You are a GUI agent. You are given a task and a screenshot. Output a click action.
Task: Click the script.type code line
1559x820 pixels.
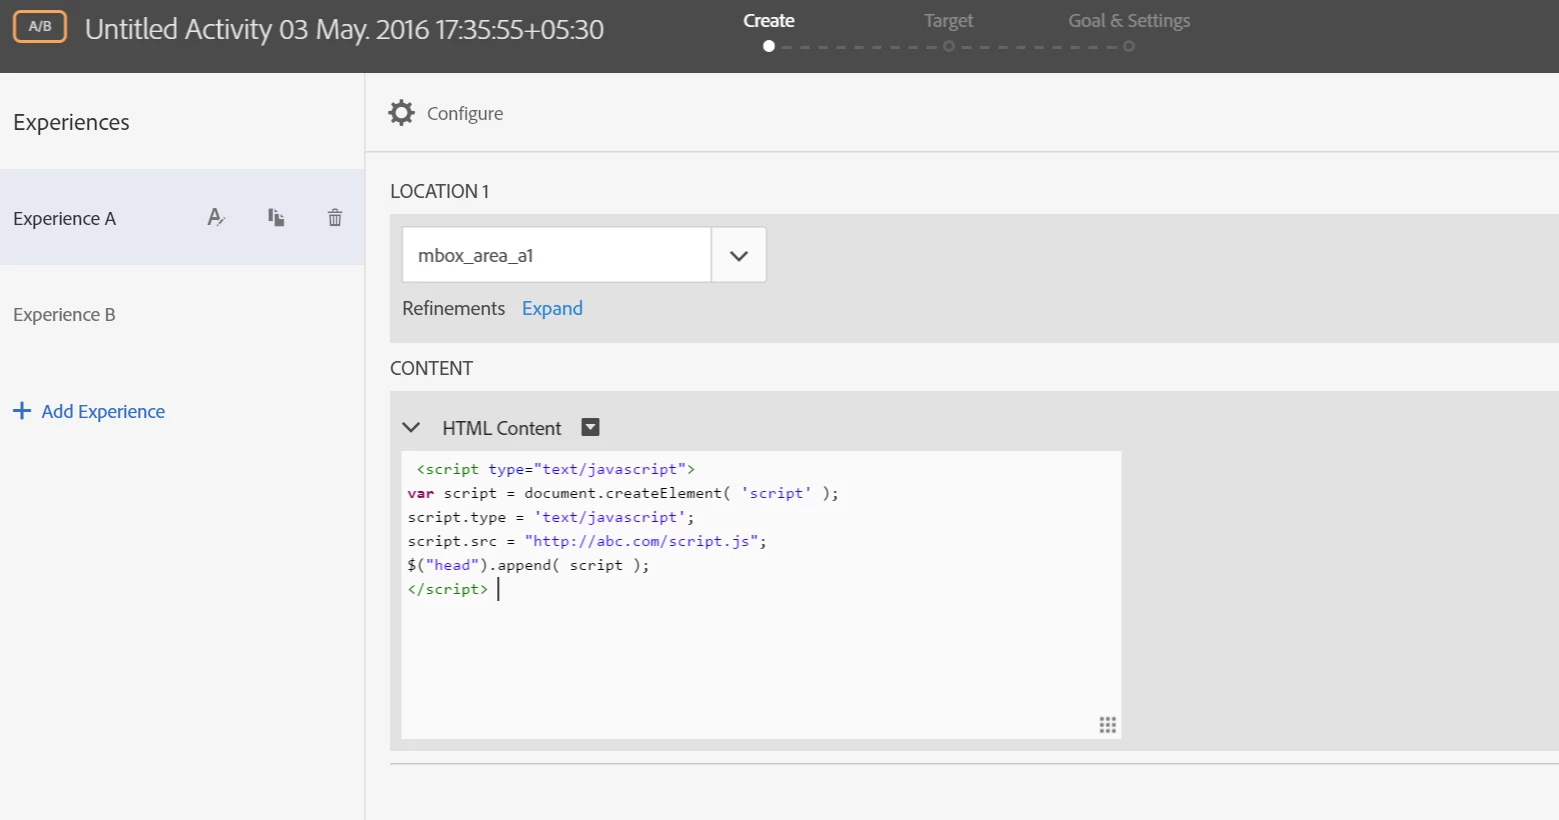(551, 517)
